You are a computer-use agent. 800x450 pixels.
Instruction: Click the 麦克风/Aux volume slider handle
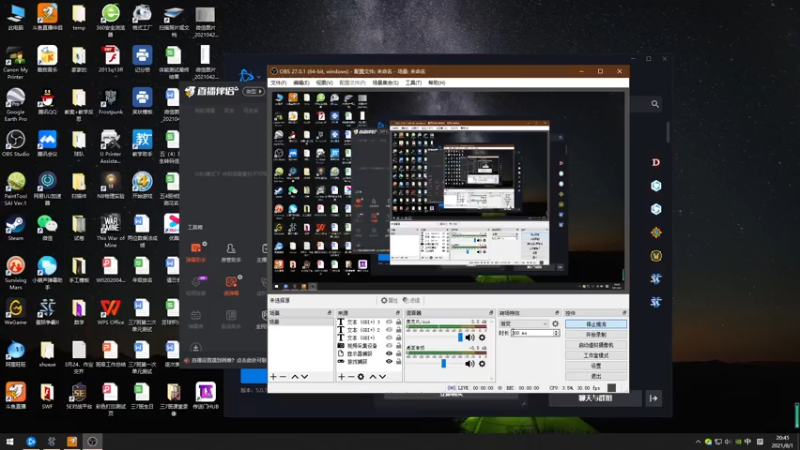tap(460, 337)
